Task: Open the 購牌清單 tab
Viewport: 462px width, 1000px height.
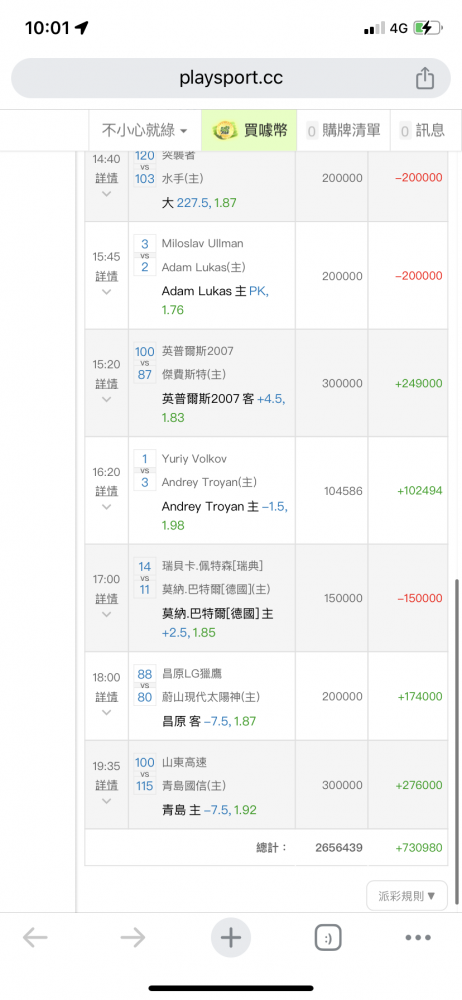Action: 344,130
